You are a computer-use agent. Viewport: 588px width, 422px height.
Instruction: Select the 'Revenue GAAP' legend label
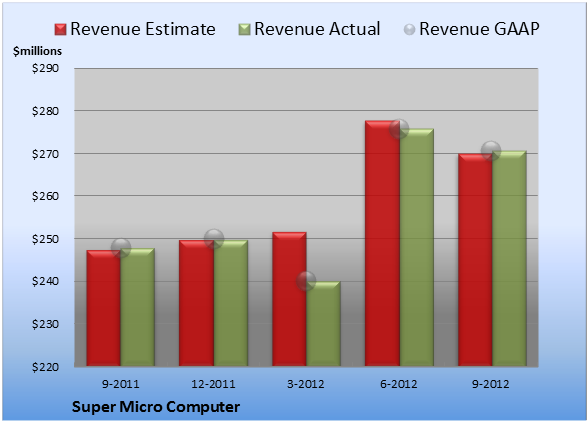479,29
